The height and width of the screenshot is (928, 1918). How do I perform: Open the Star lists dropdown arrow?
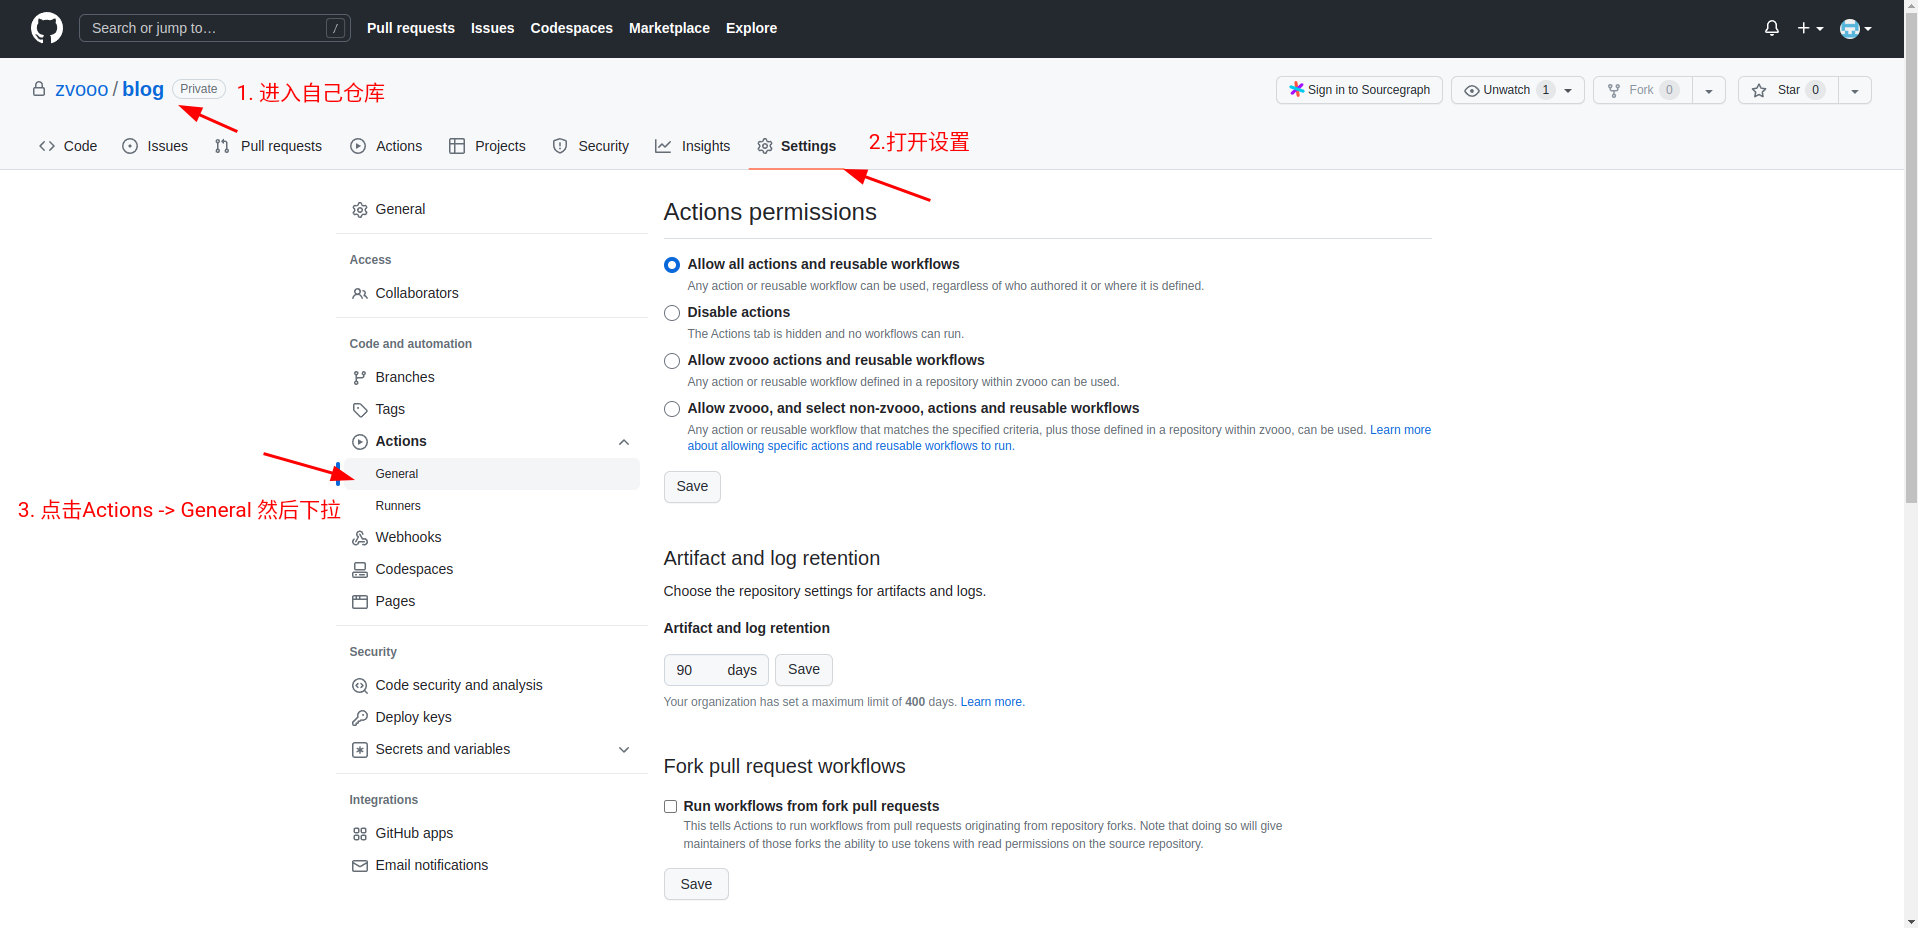tap(1855, 90)
